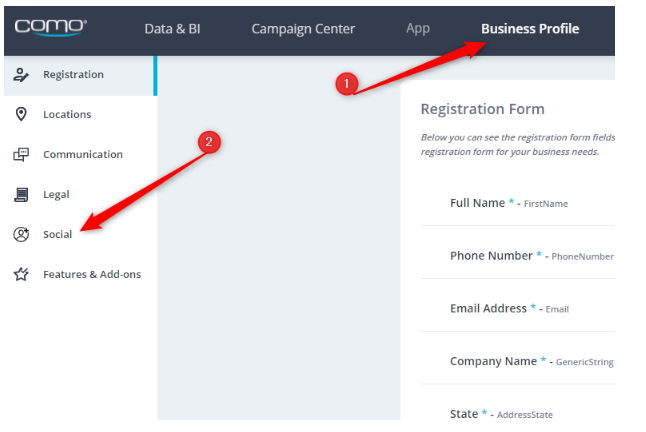This screenshot has height=432, width=646.
Task: Click the Legal document scroll icon
Action: pyautogui.click(x=21, y=194)
